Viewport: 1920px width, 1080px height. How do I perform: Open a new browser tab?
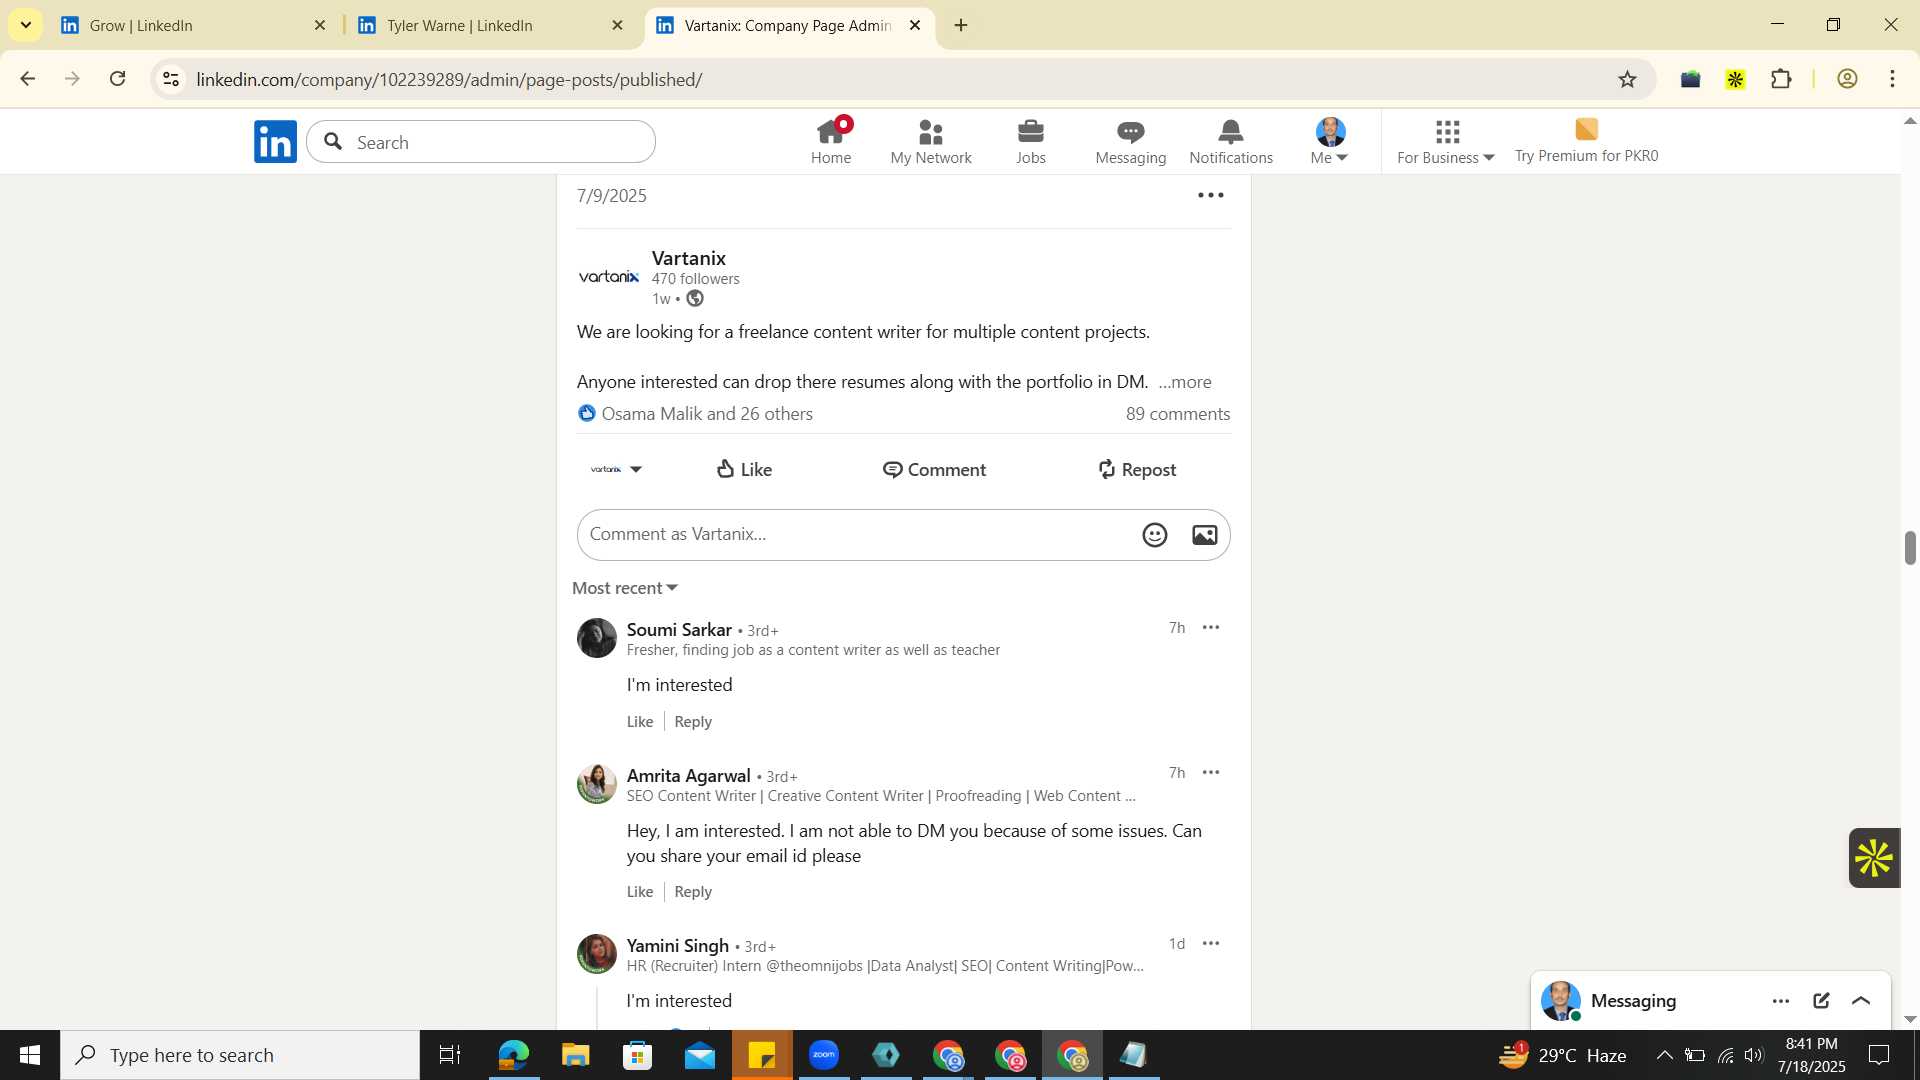[x=961, y=25]
